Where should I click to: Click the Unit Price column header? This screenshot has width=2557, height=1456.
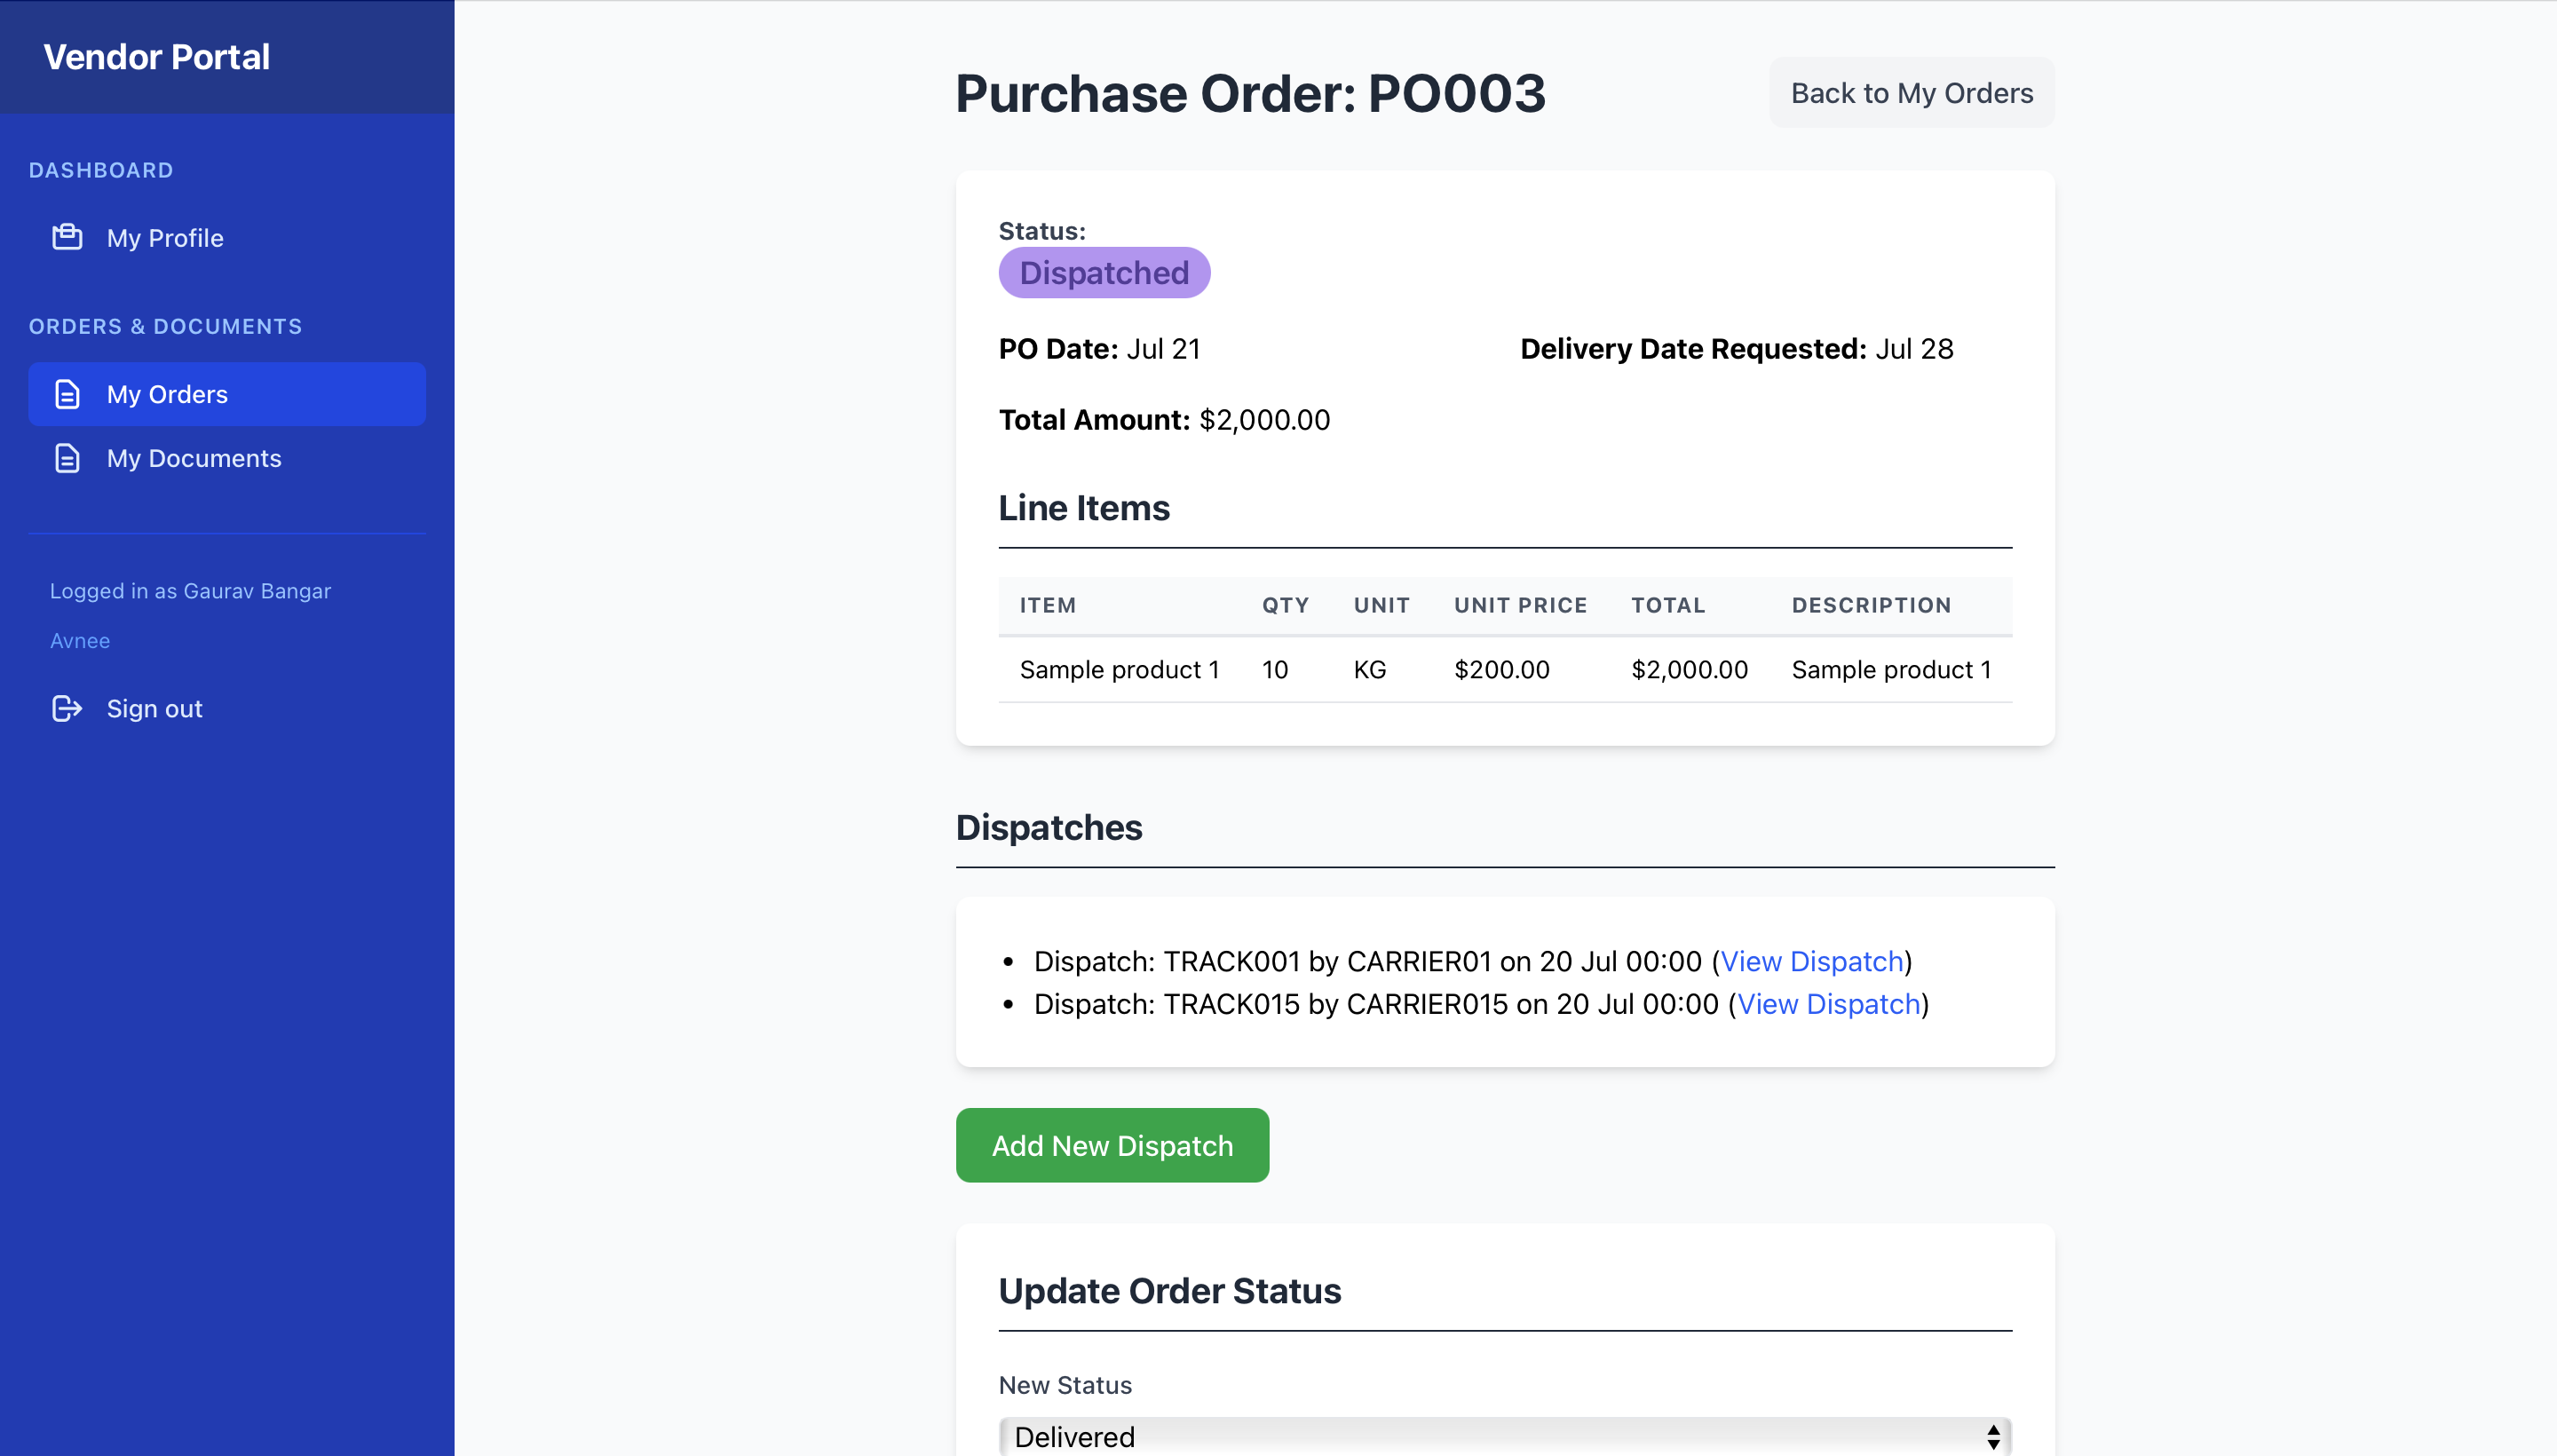point(1520,605)
